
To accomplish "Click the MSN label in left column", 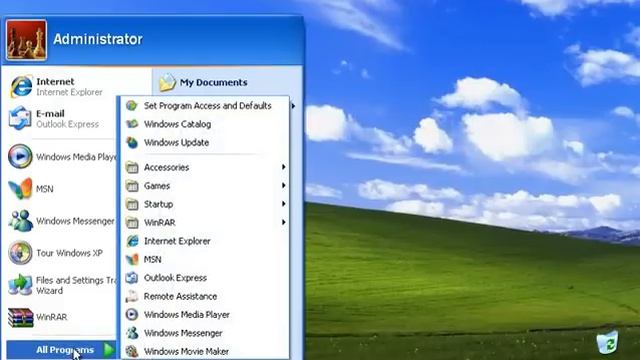I will [x=44, y=189].
